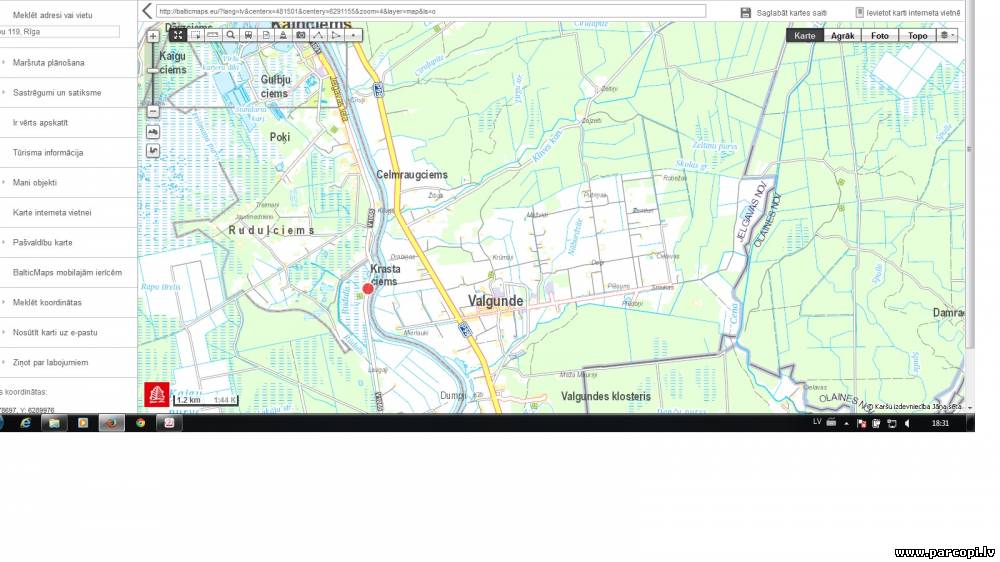Click the undo arrow map button
1000x562 pixels.
pos(152,151)
